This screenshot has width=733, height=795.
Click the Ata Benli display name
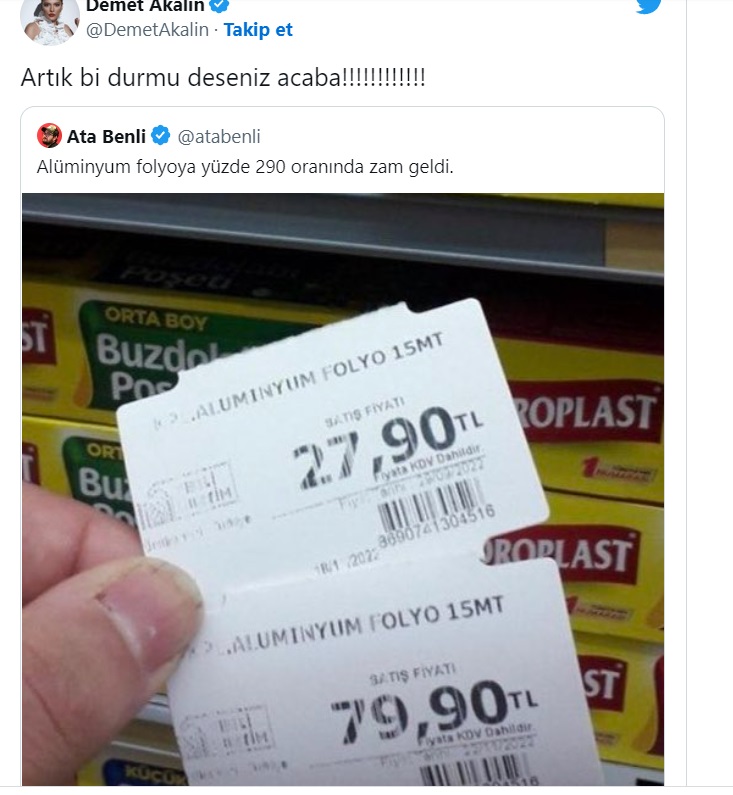click(x=106, y=136)
